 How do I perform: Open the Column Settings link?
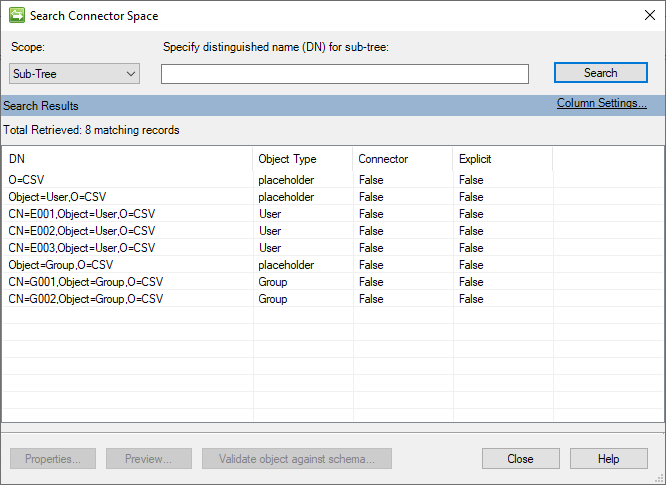pyautogui.click(x=601, y=103)
